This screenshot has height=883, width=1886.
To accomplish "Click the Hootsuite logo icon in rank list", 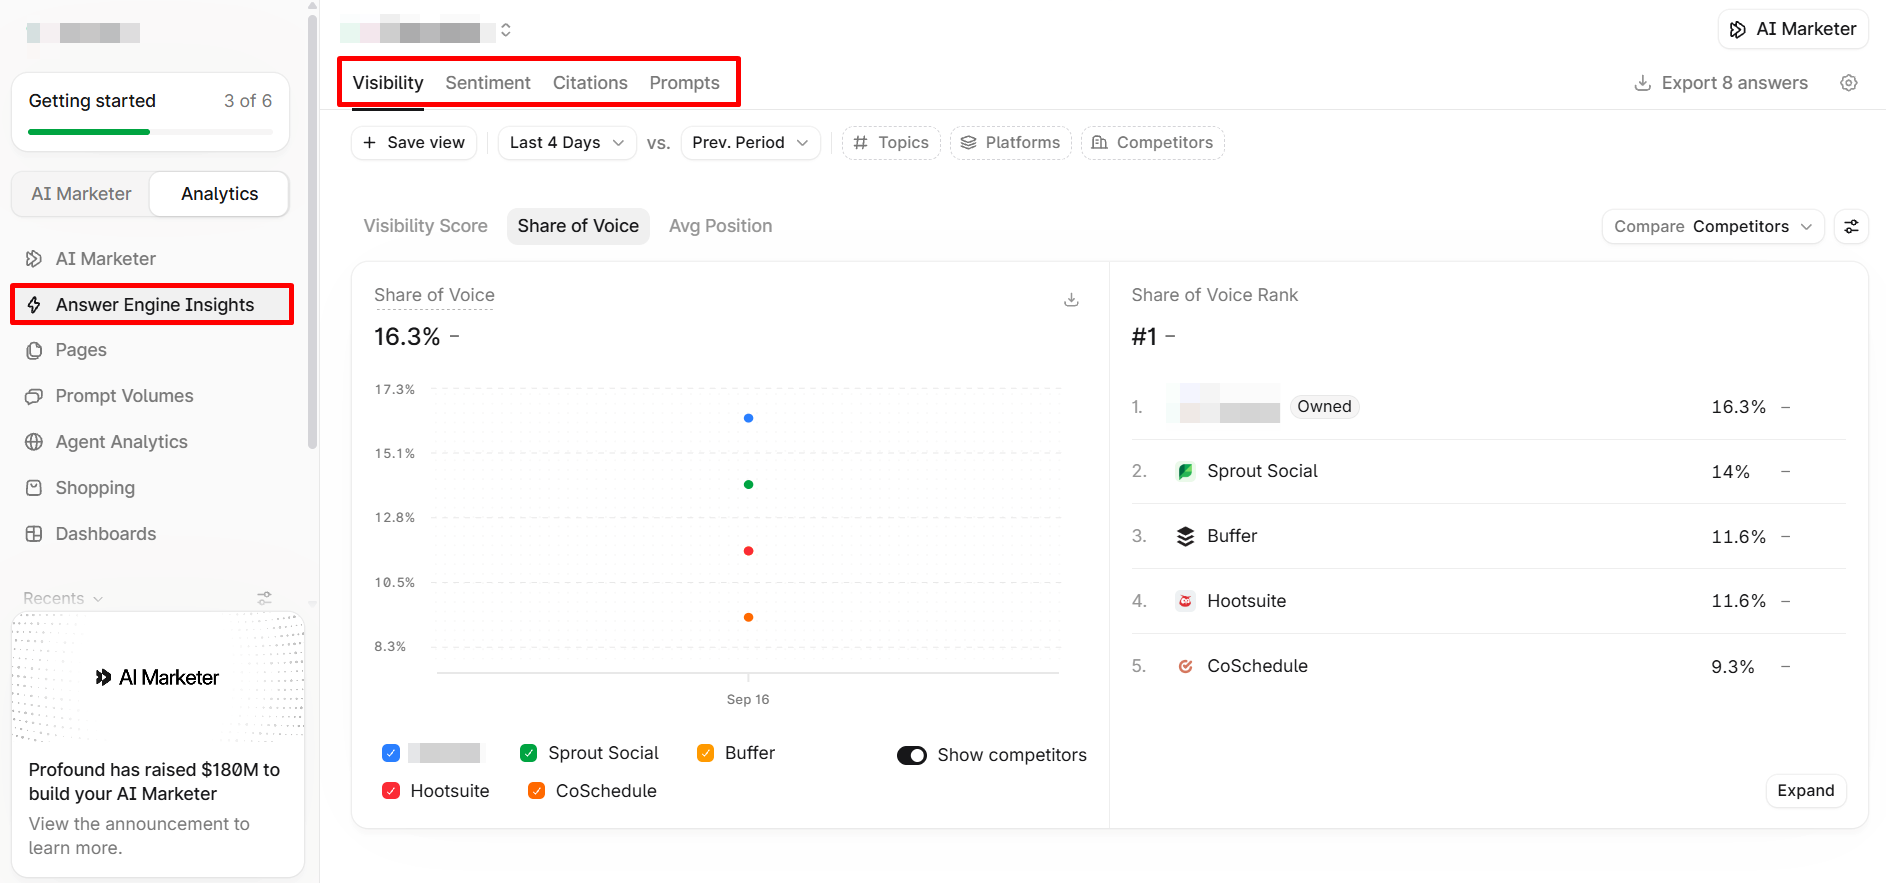I will (x=1185, y=601).
